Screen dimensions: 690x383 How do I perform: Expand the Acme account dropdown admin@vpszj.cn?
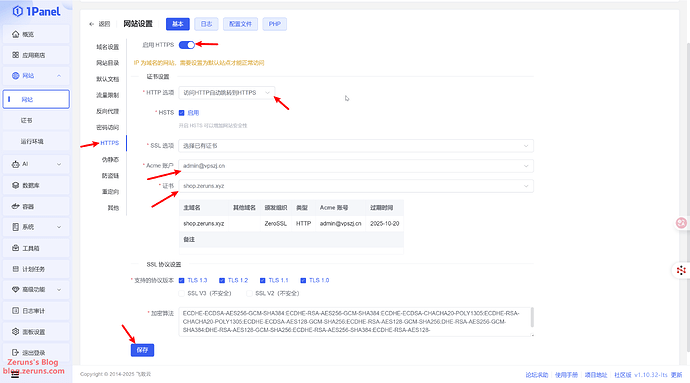pos(356,166)
